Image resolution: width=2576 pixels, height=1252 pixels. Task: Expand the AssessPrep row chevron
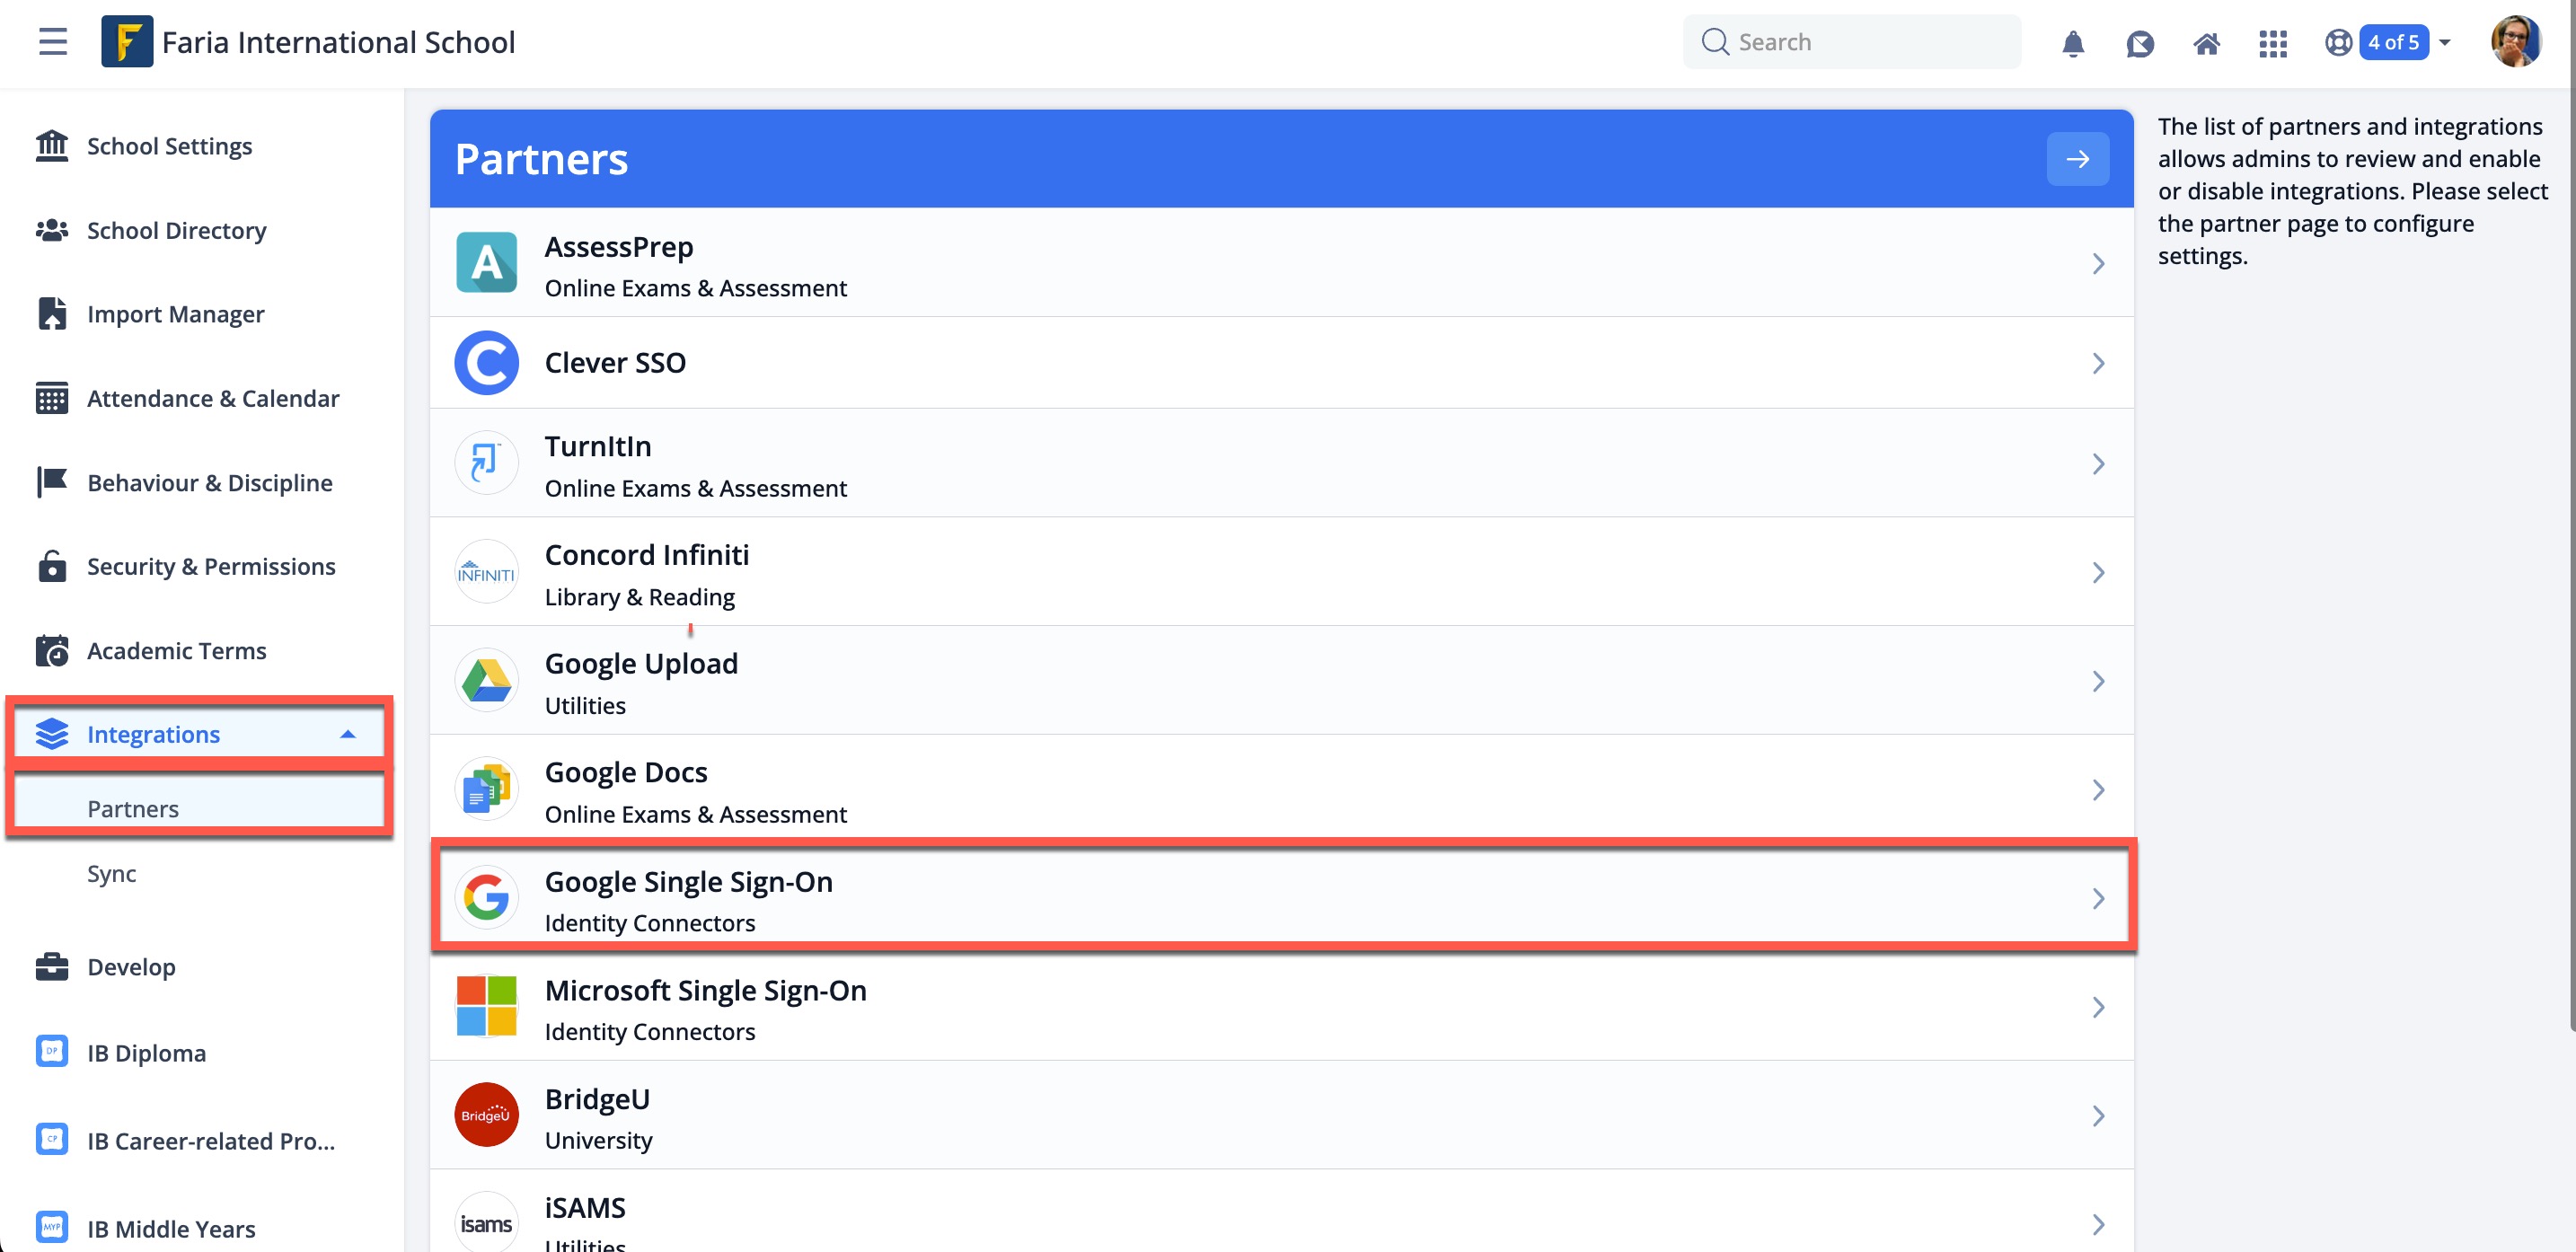click(x=2098, y=264)
